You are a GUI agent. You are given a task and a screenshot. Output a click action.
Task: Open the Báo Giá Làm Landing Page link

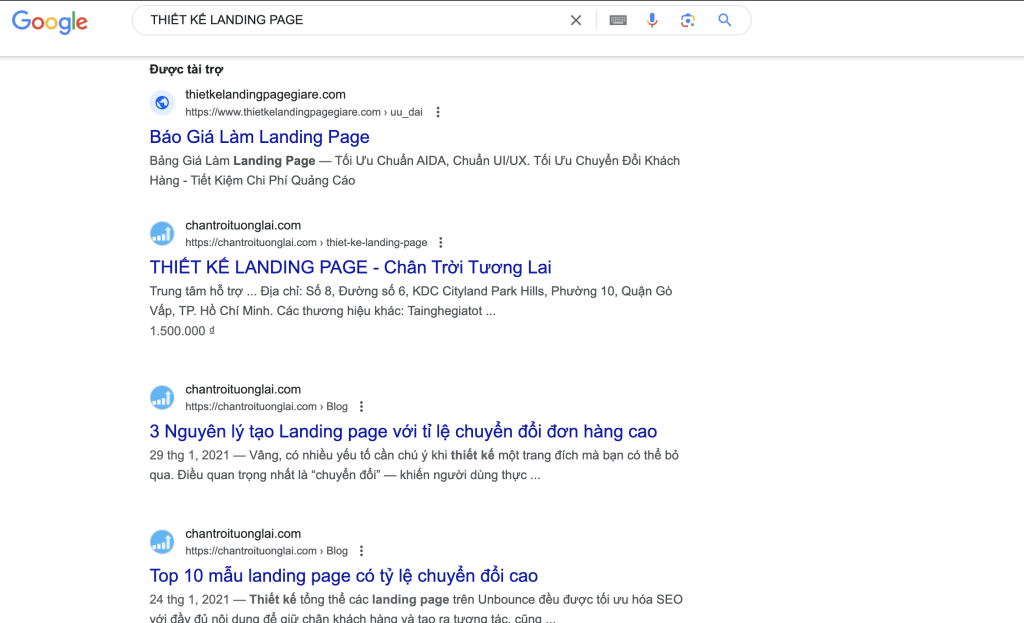point(259,137)
